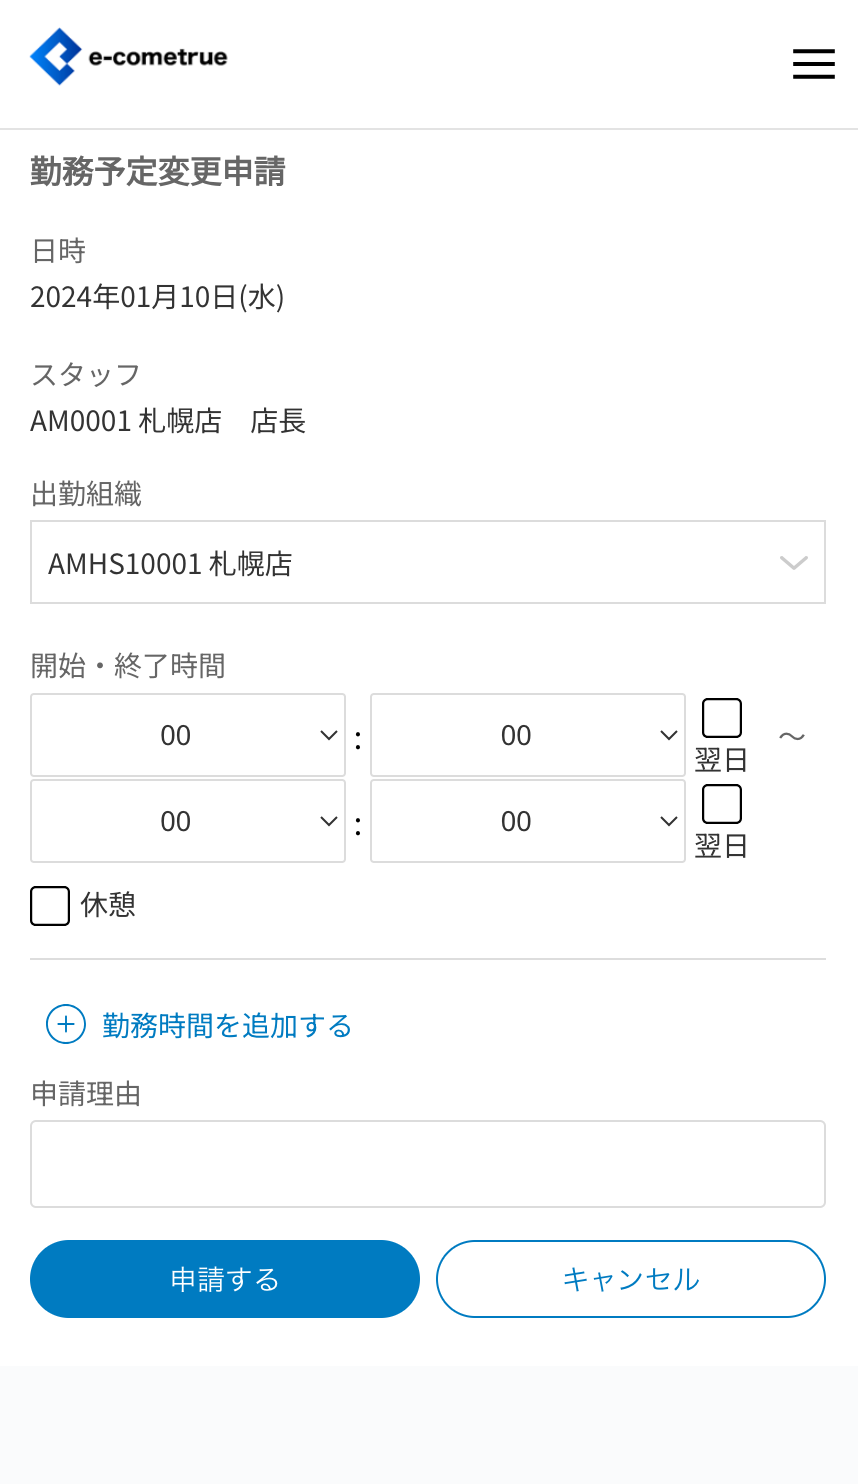Click the plus circle icon
Viewport: 858px width, 1484px height.
(x=66, y=1024)
